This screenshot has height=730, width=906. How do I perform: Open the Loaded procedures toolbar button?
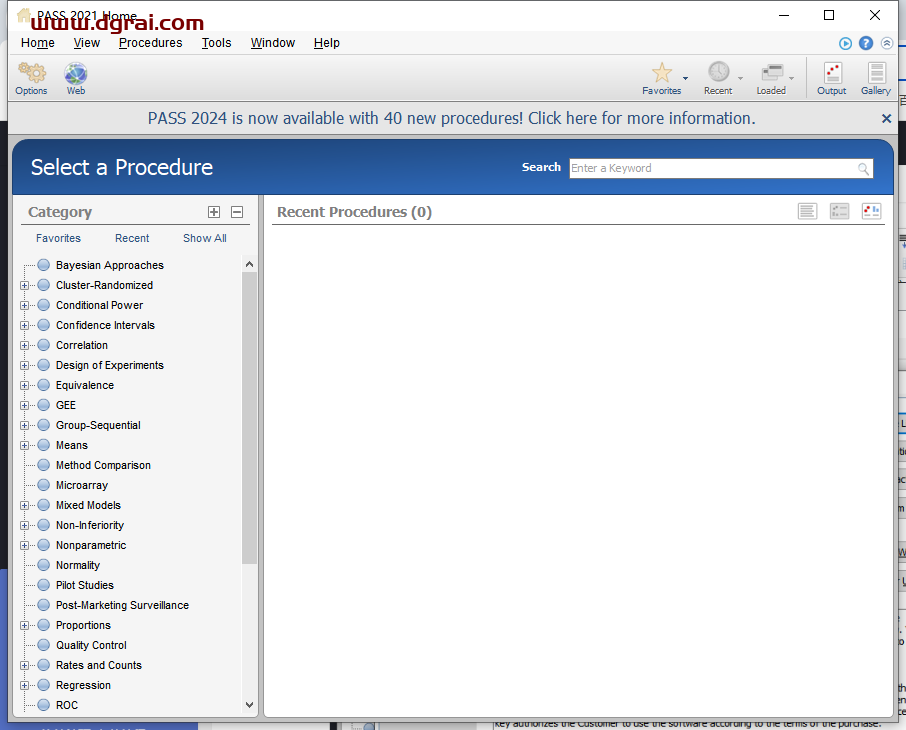click(771, 78)
